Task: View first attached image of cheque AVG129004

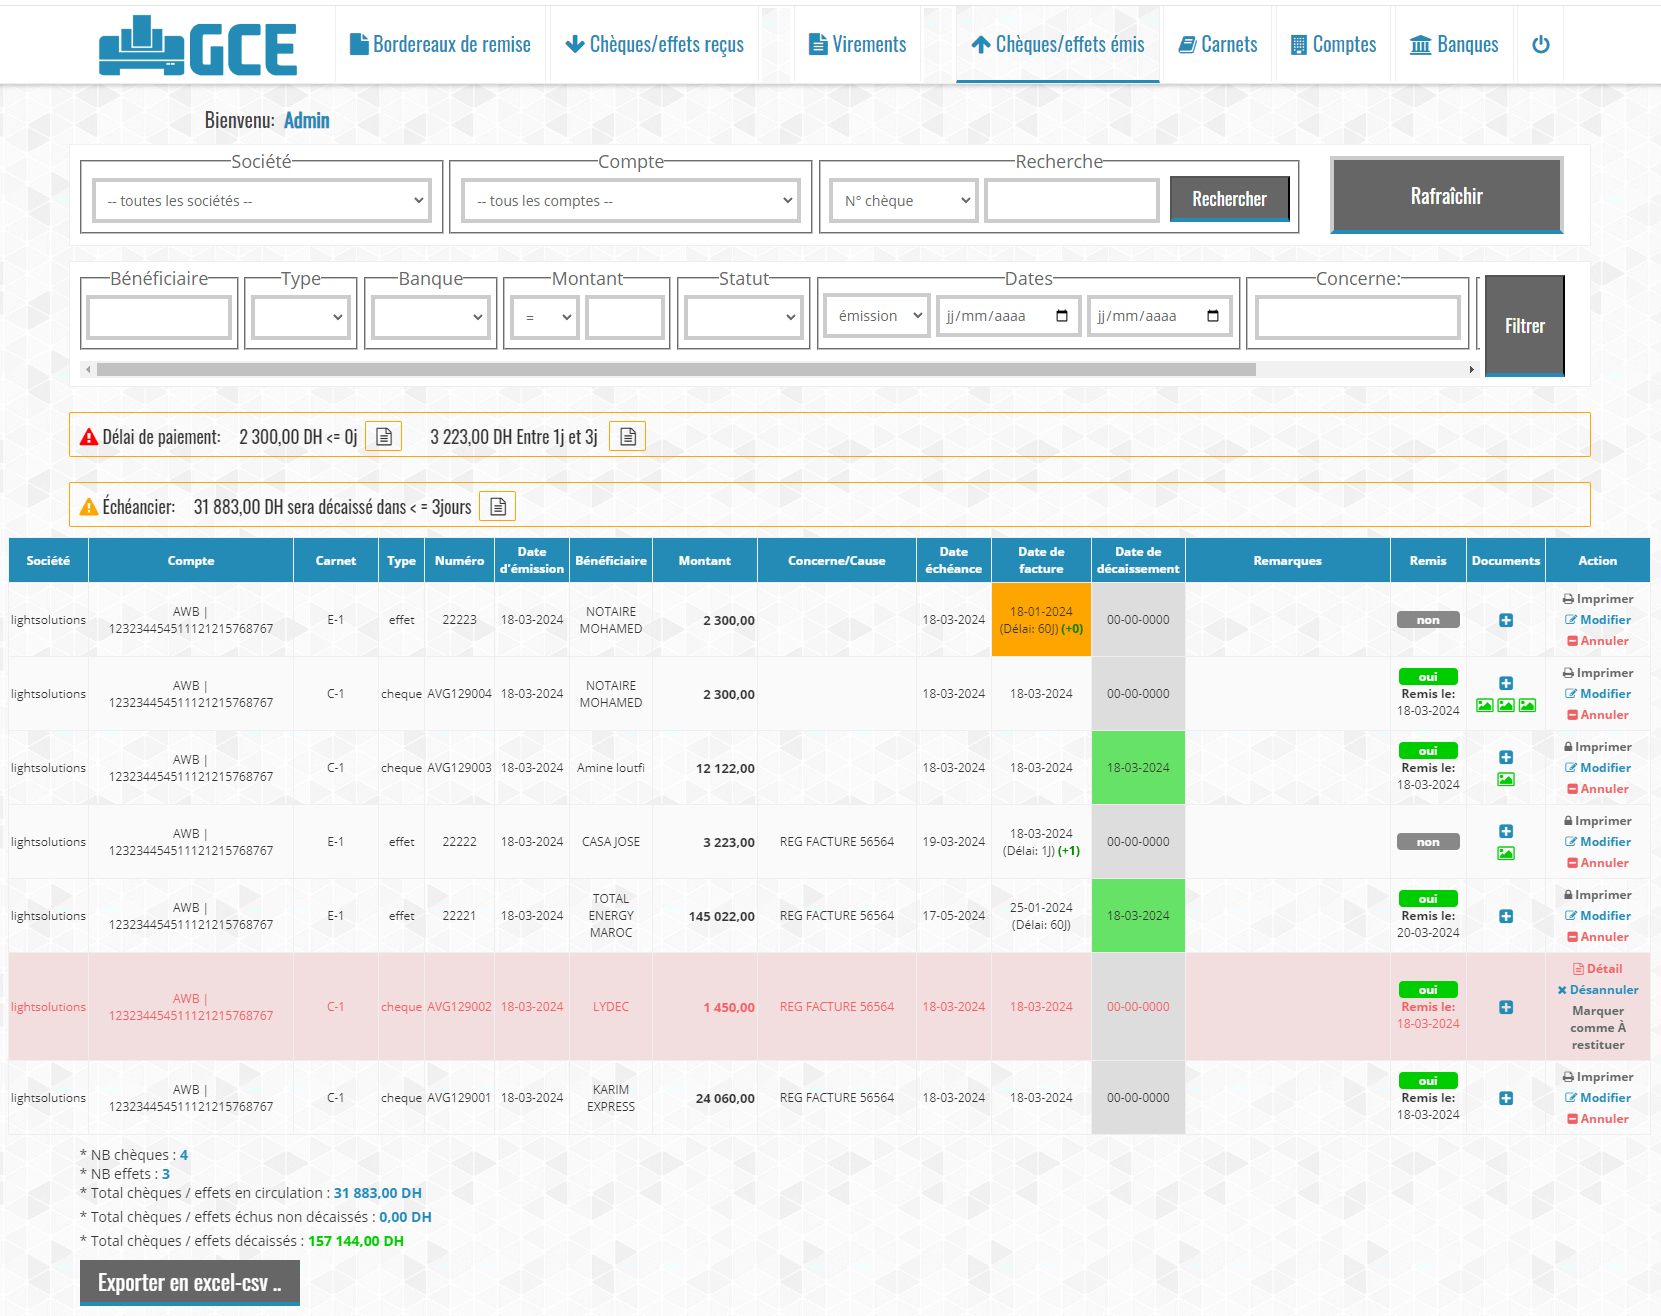Action: [x=1484, y=706]
